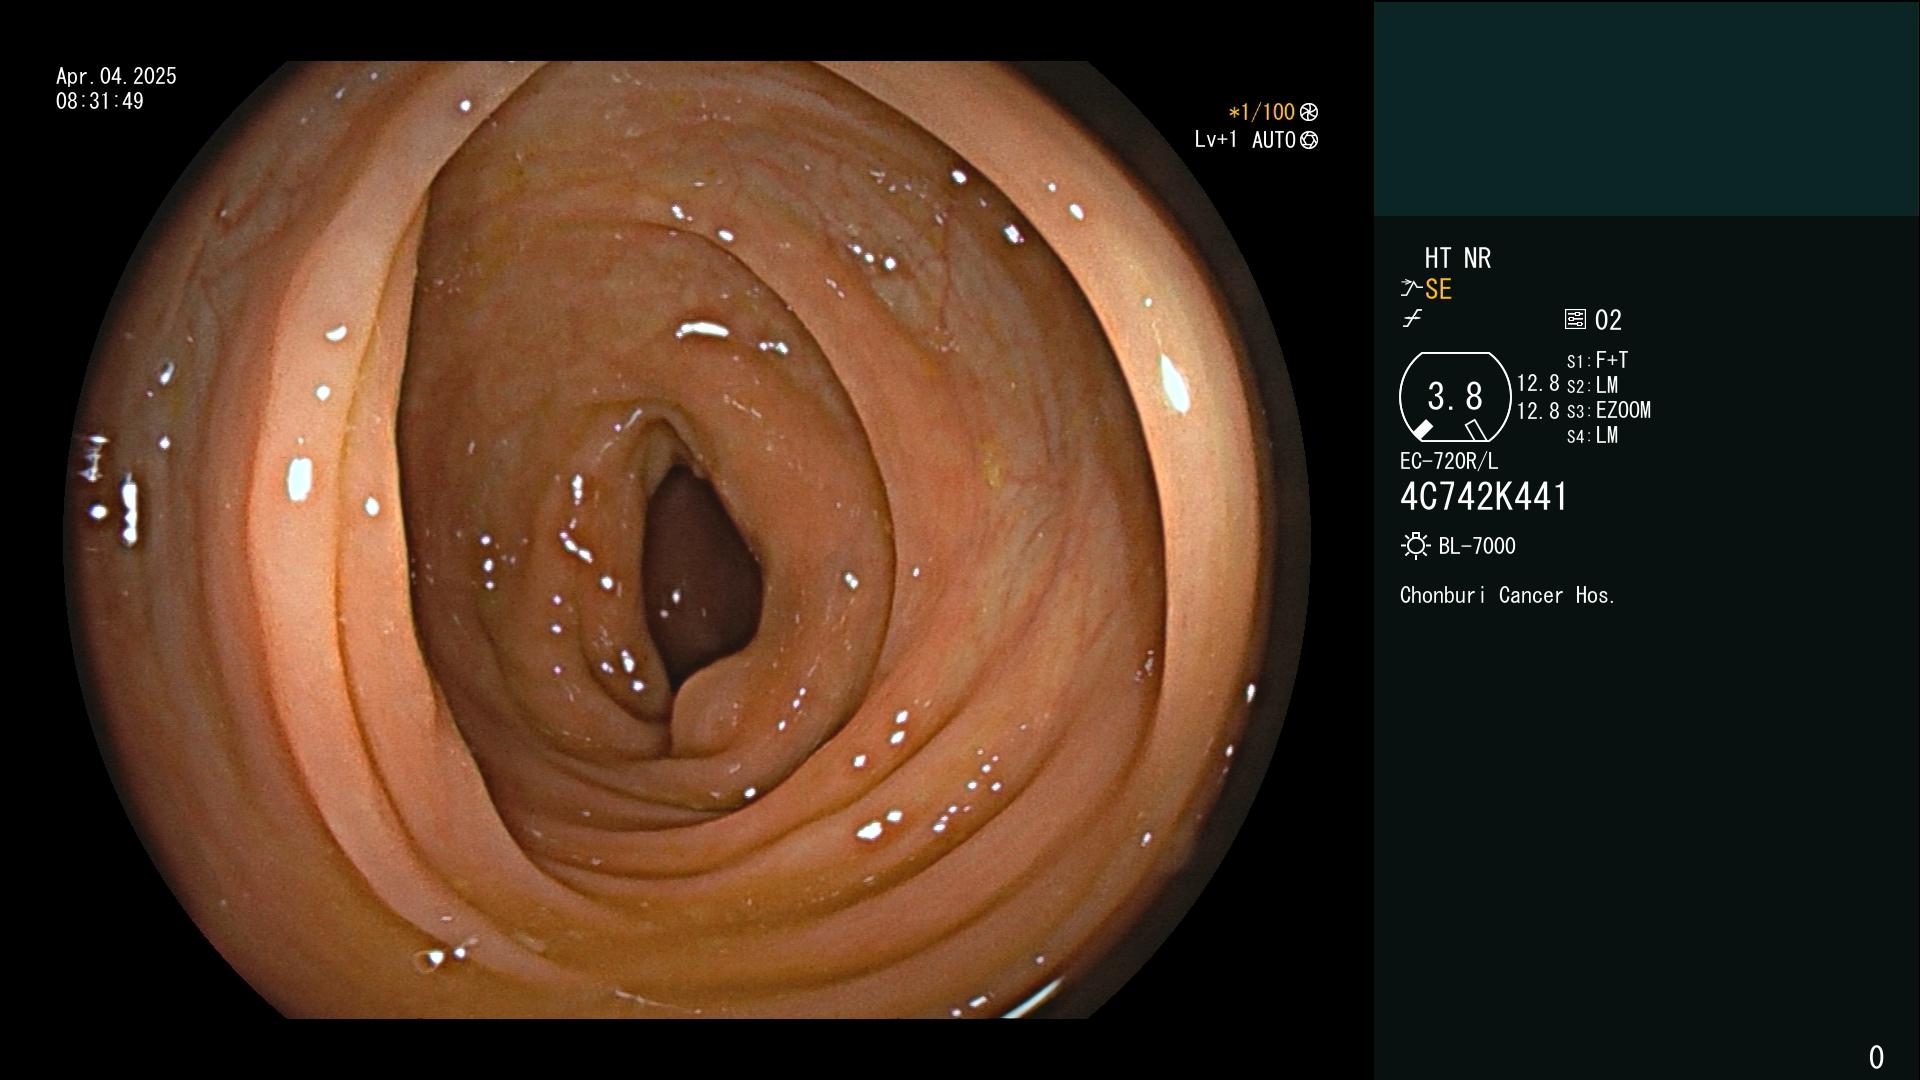Click the serial number 4C742K441
Image resolution: width=1920 pixels, height=1080 pixels.
[x=1484, y=497]
